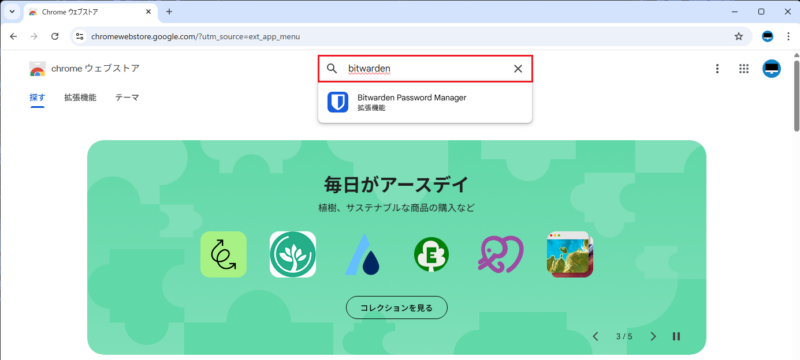Image resolution: width=800 pixels, height=360 pixels.
Task: Select the 探す tab
Action: point(37,97)
